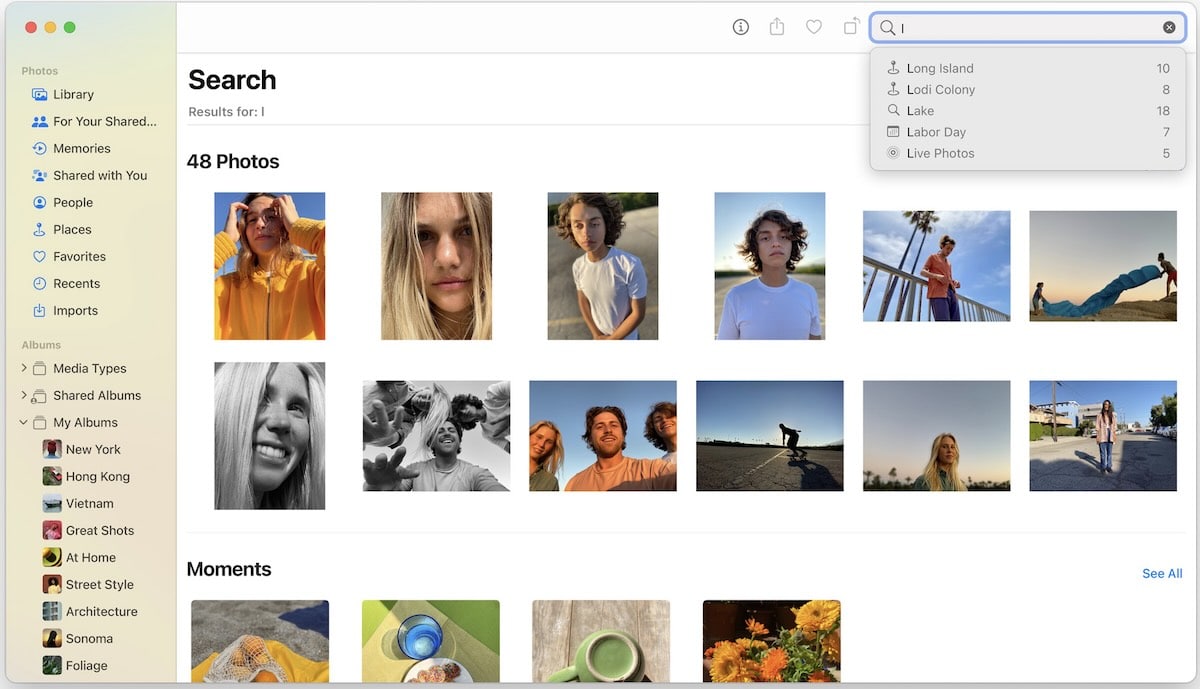
Task: Open the orange flowers moment
Action: pos(772,641)
